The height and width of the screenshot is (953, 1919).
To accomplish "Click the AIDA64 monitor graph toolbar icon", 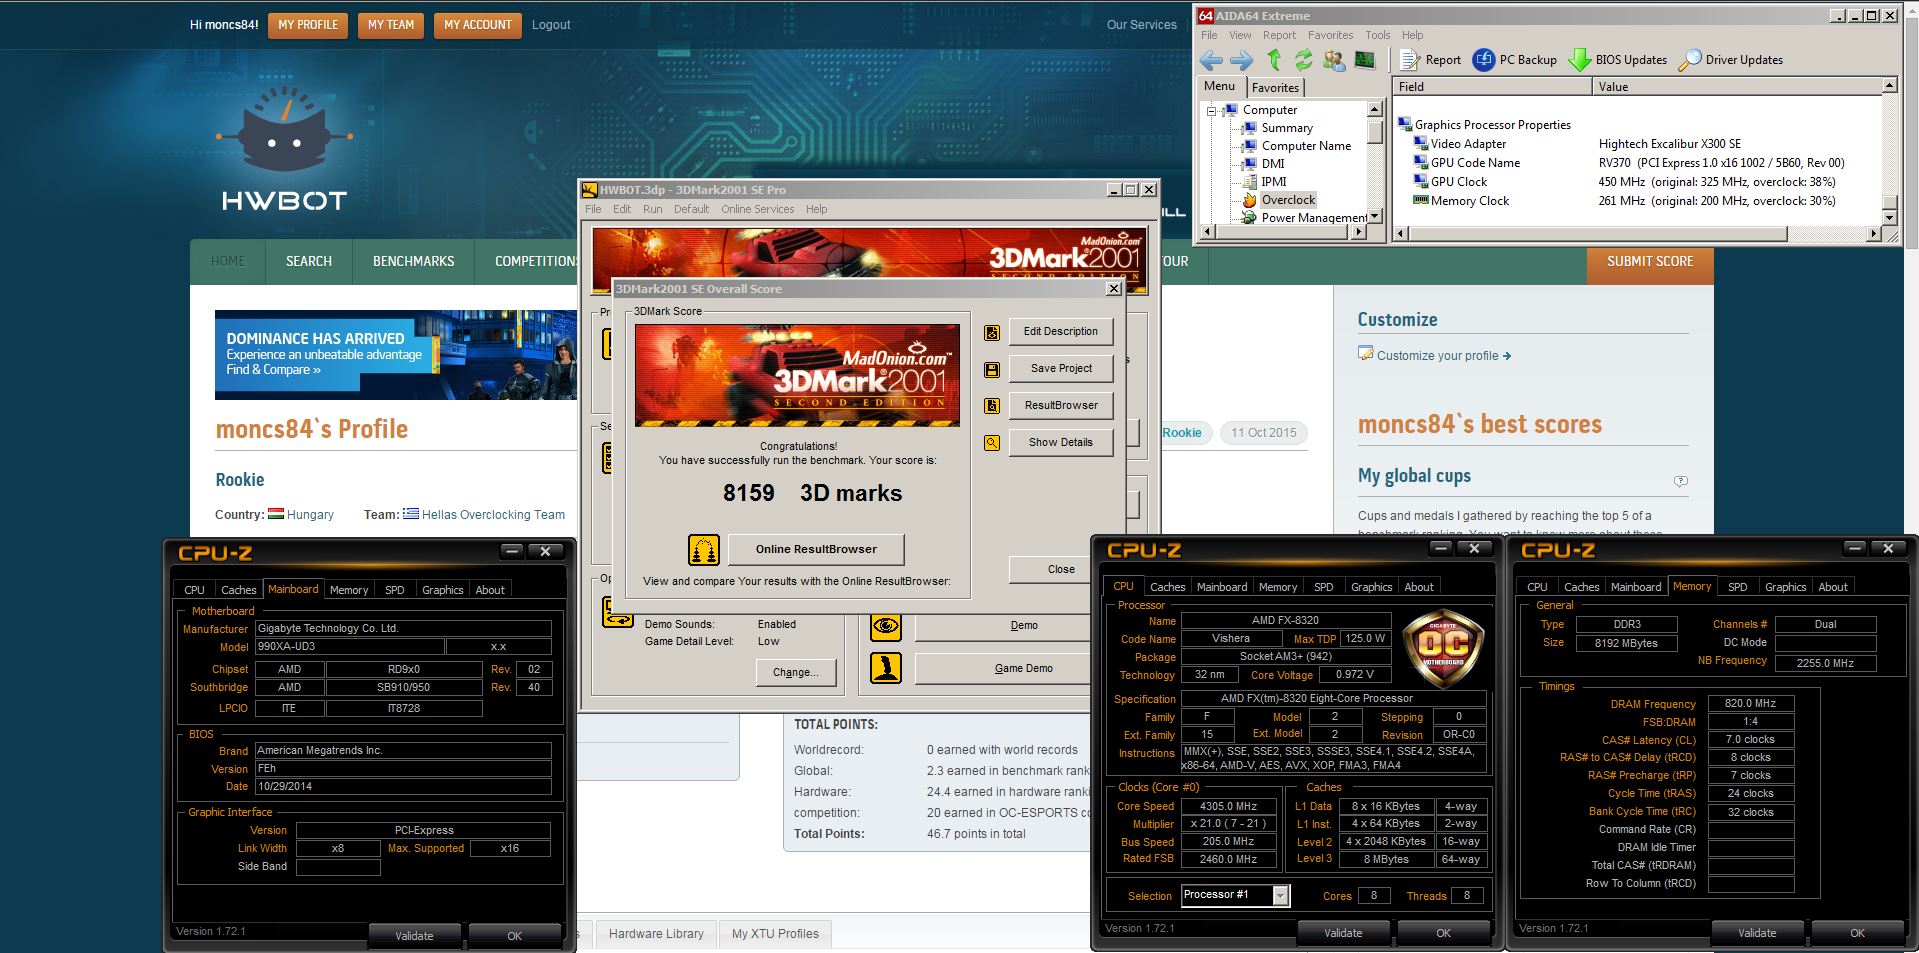I will [x=1365, y=60].
